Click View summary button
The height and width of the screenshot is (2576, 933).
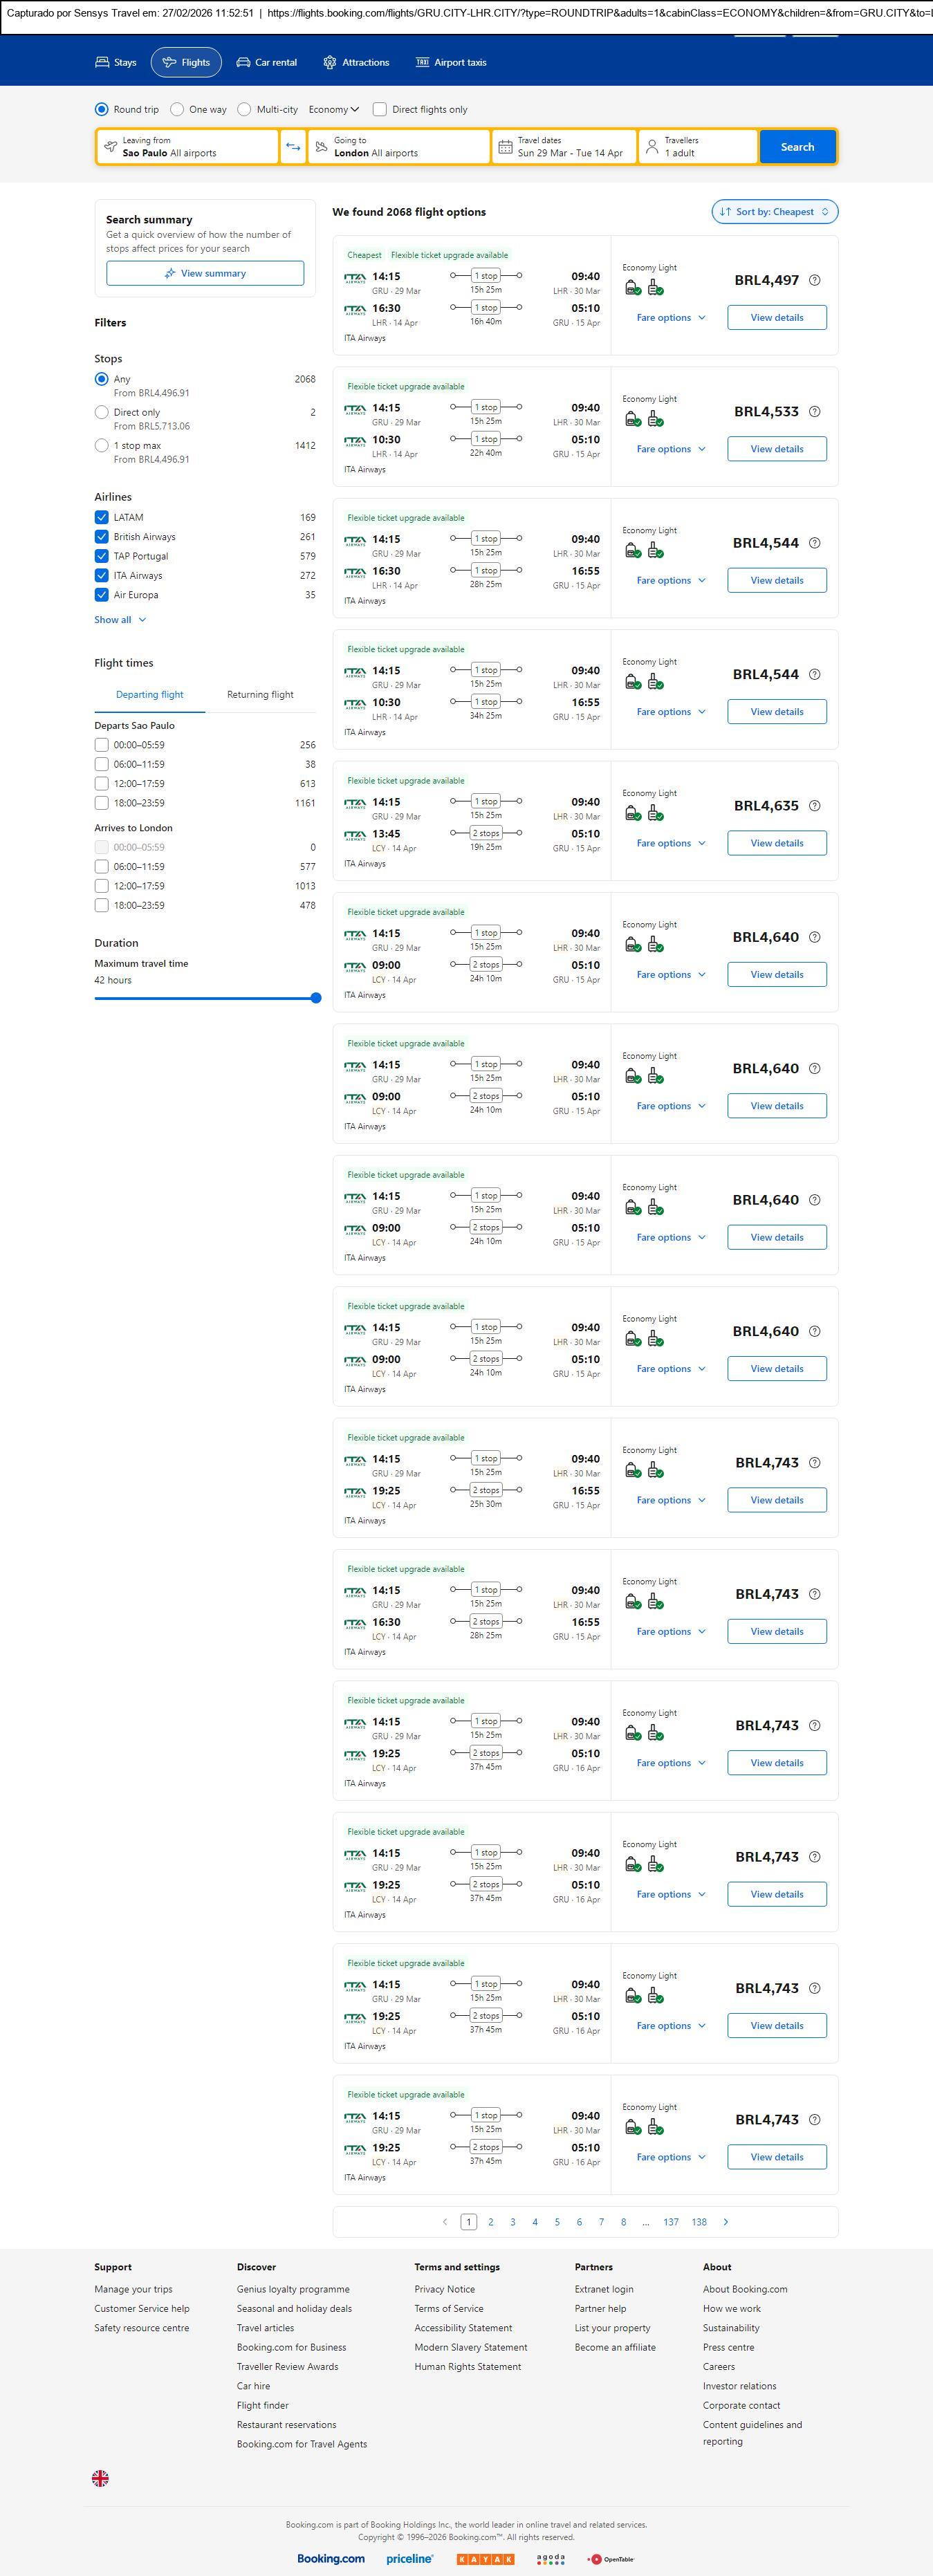point(205,273)
